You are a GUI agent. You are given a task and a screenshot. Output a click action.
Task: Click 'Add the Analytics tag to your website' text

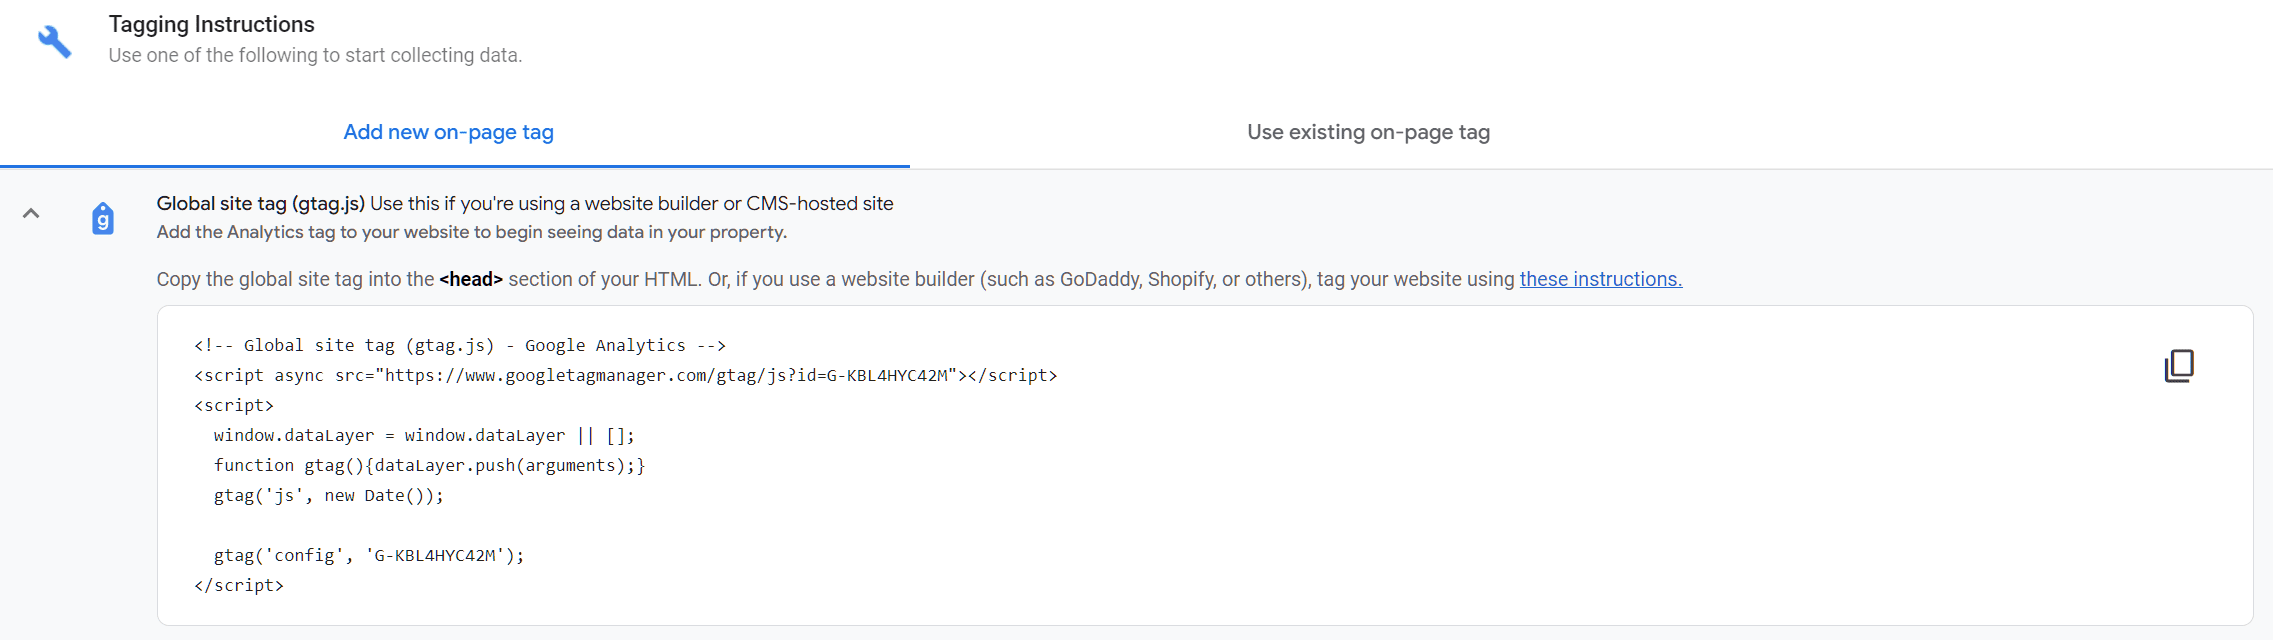[x=472, y=232]
